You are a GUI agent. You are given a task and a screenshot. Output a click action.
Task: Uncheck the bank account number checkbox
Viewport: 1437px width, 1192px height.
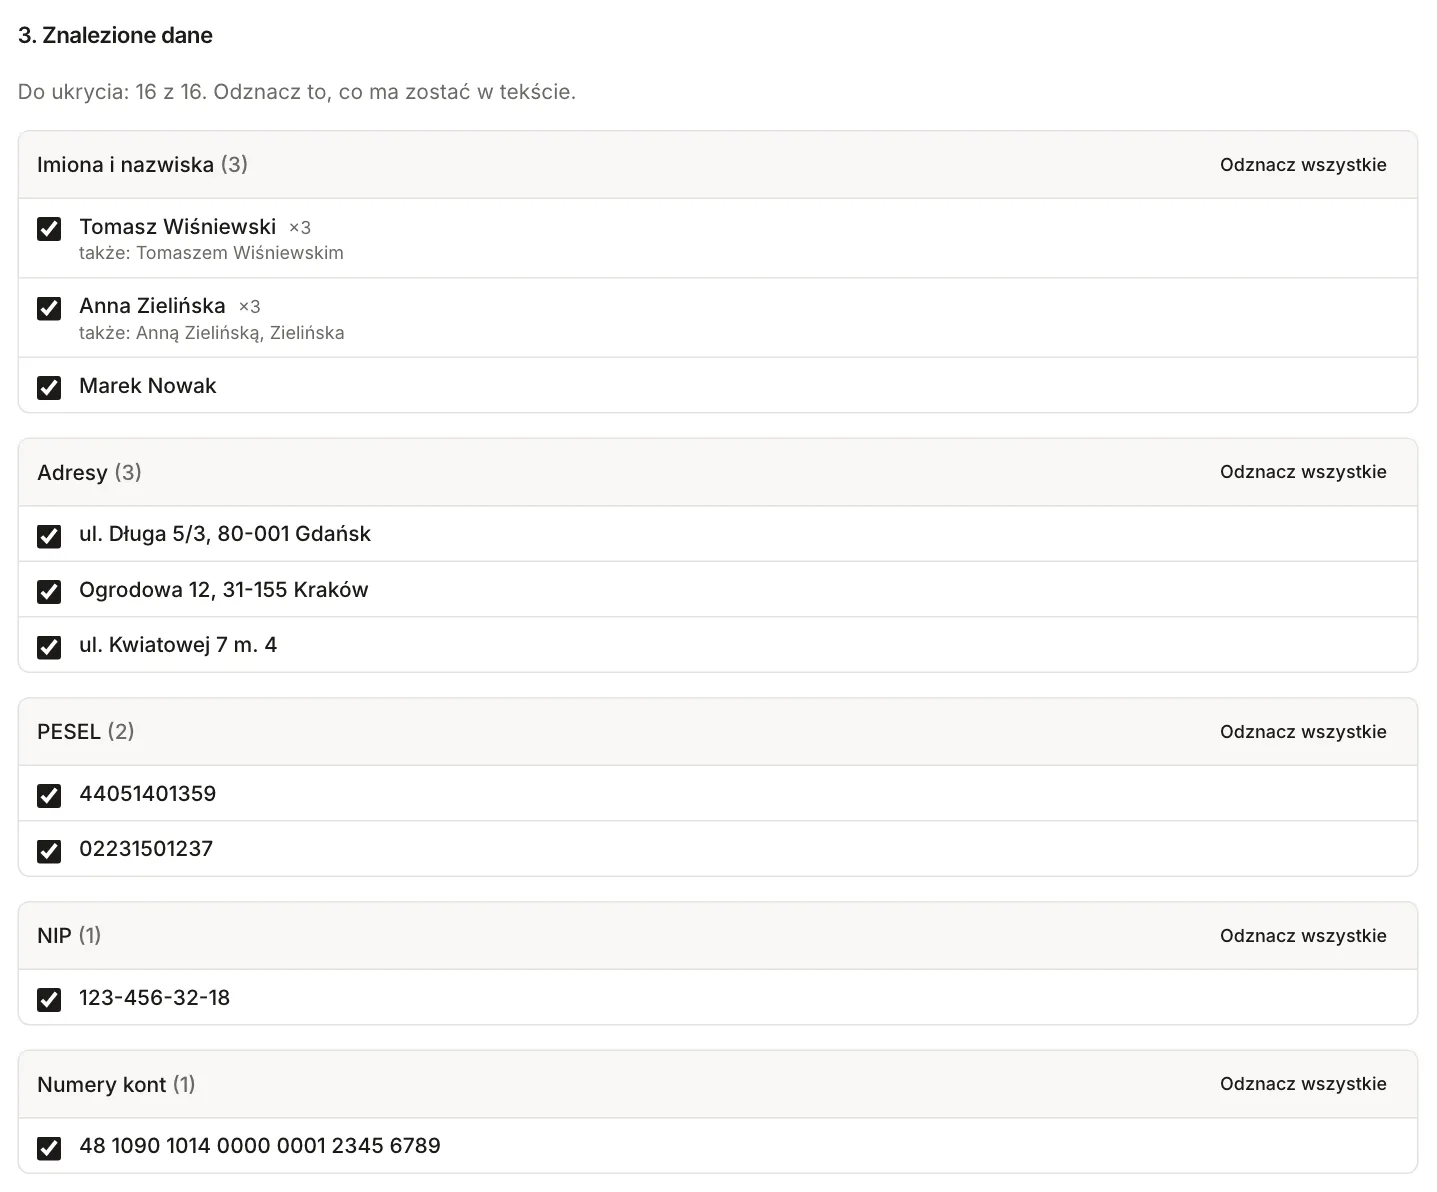[49, 1147]
